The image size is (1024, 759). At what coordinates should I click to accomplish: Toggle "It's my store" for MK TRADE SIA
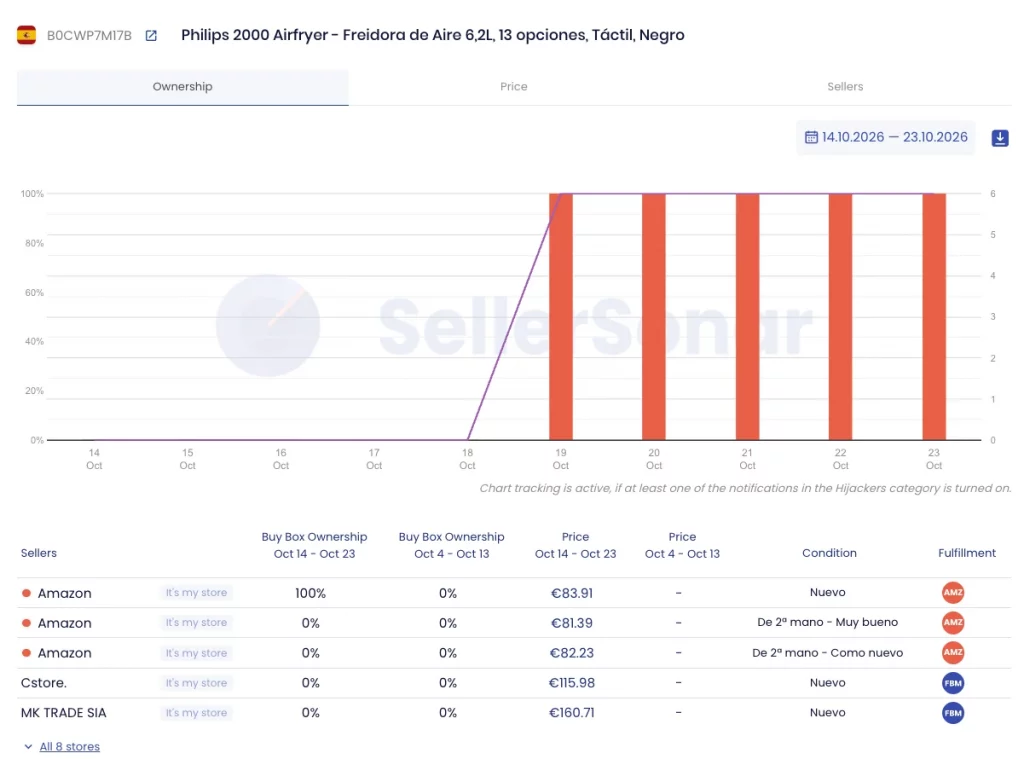(x=196, y=713)
